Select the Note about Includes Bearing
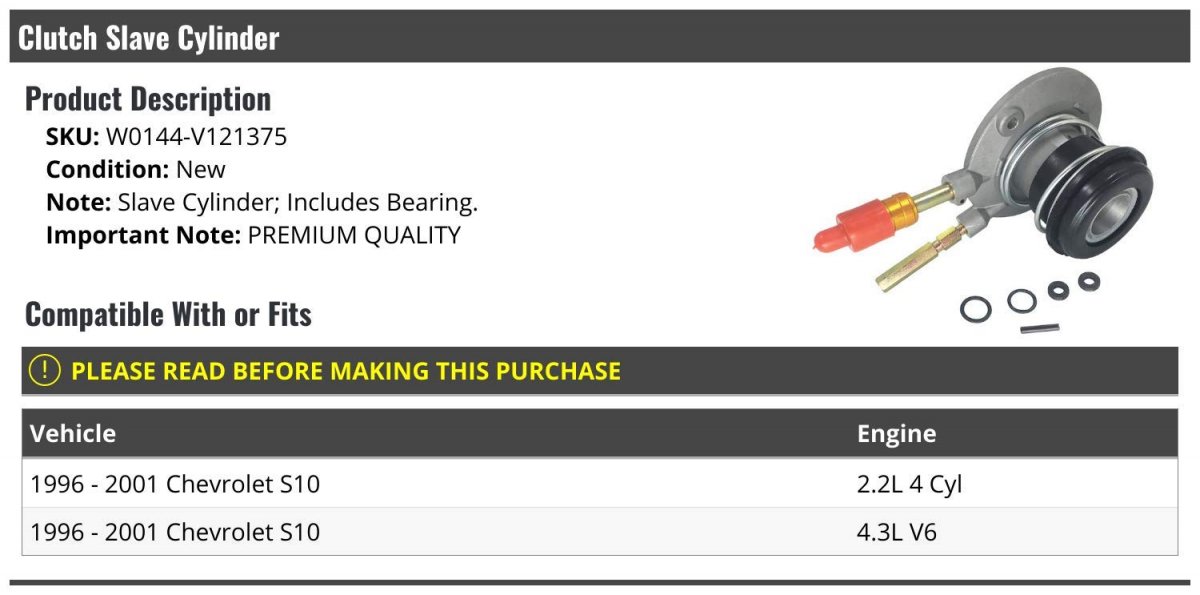This screenshot has width=1200, height=595. 262,202
